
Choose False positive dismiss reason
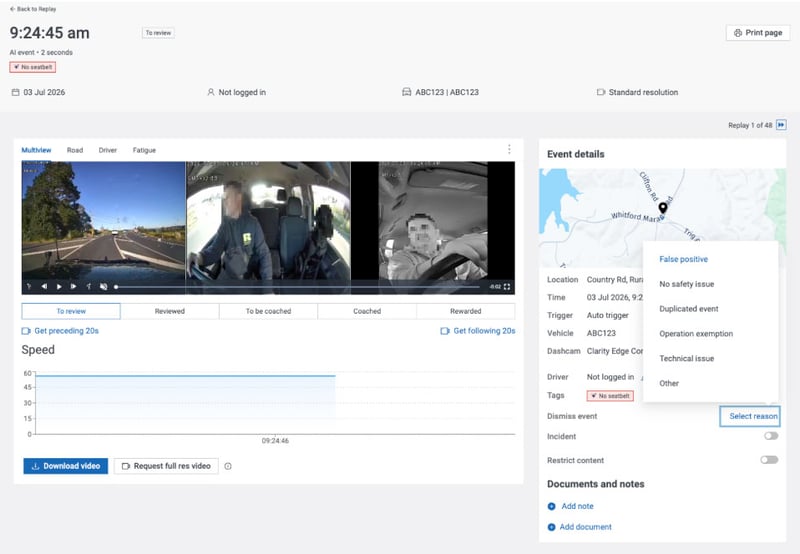pos(683,259)
